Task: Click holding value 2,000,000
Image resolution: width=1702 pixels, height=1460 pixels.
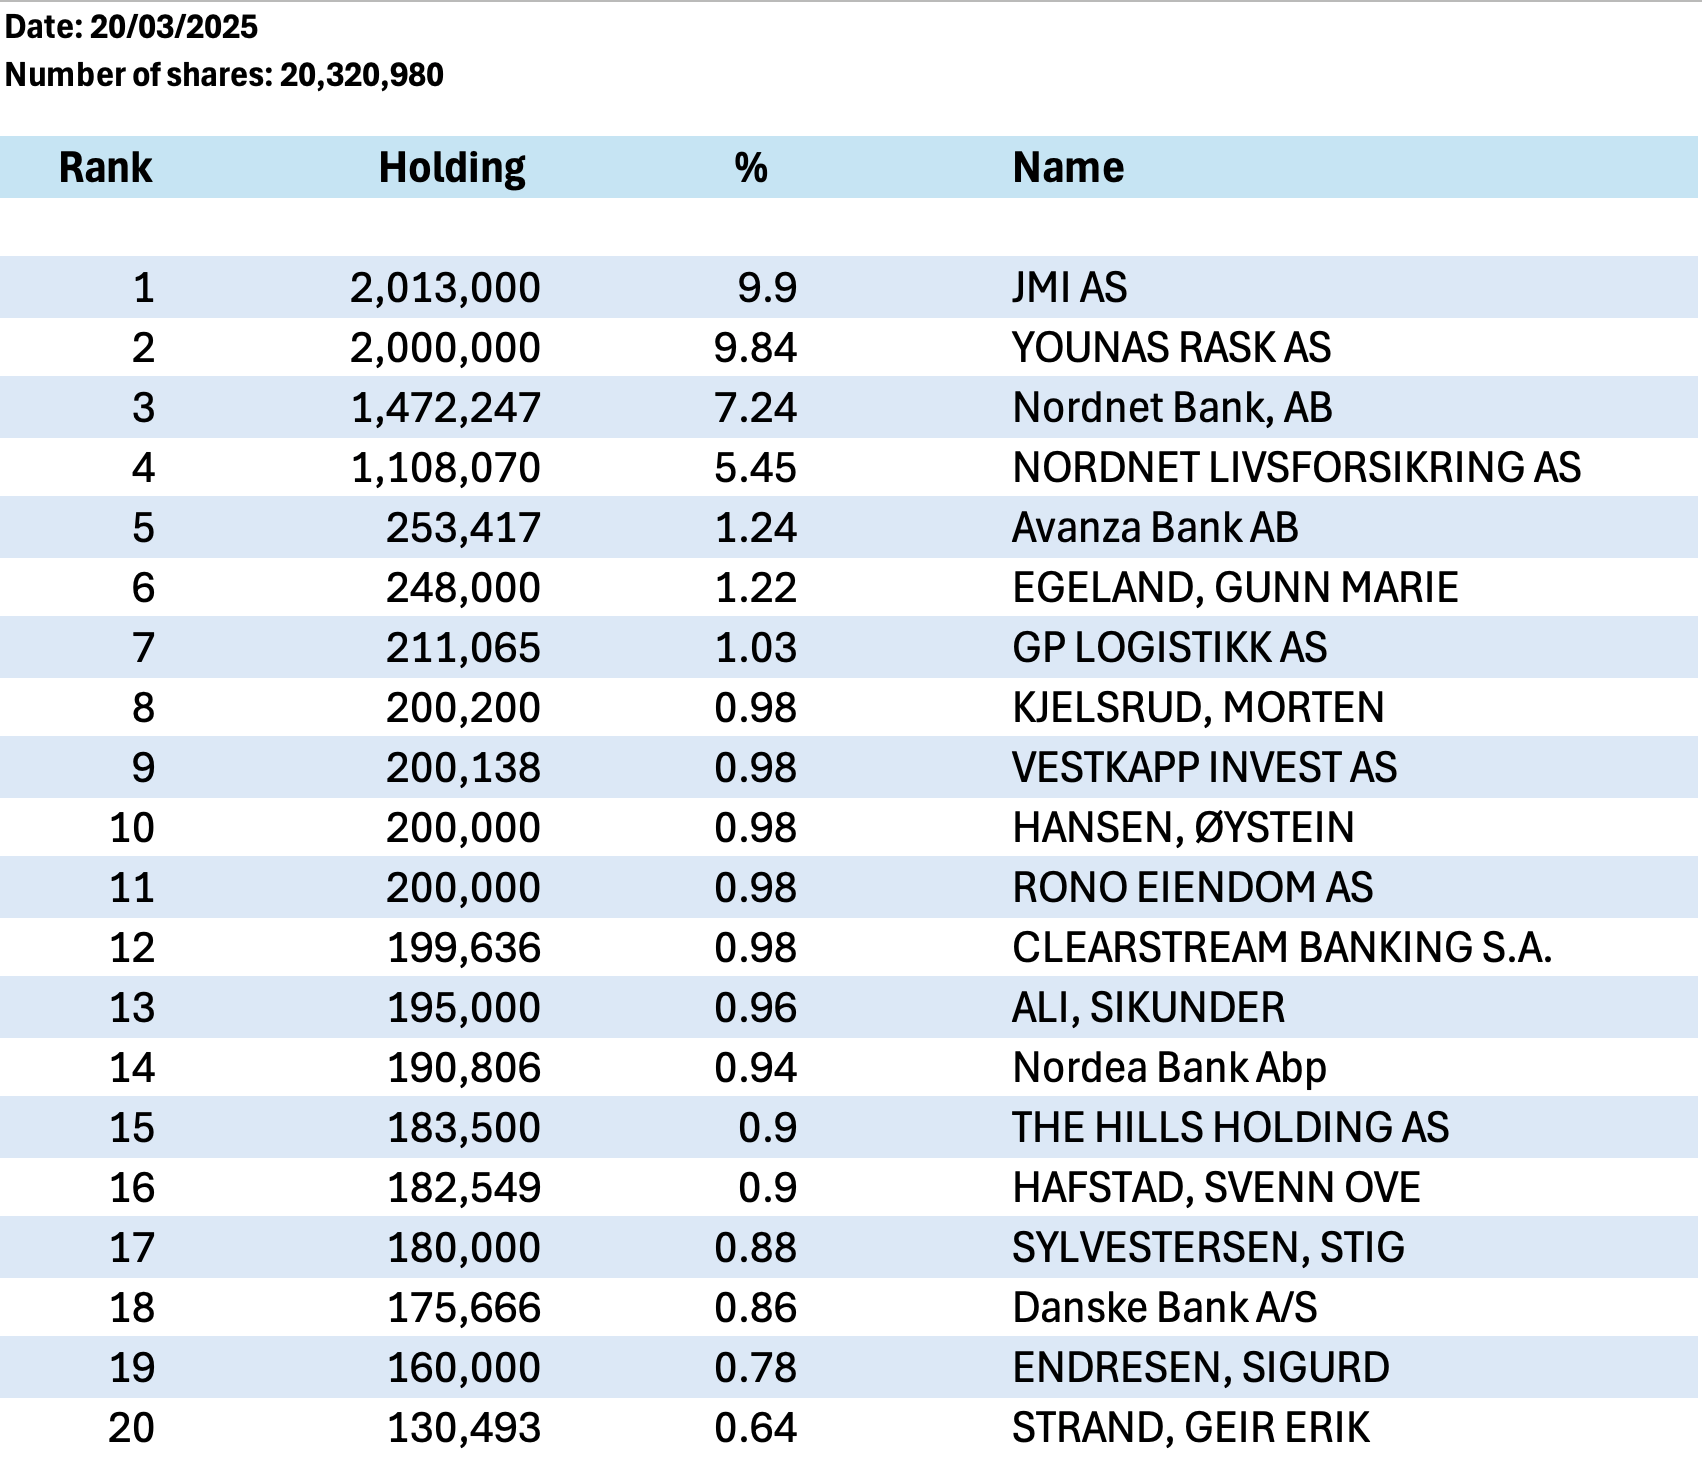Action: [x=445, y=348]
